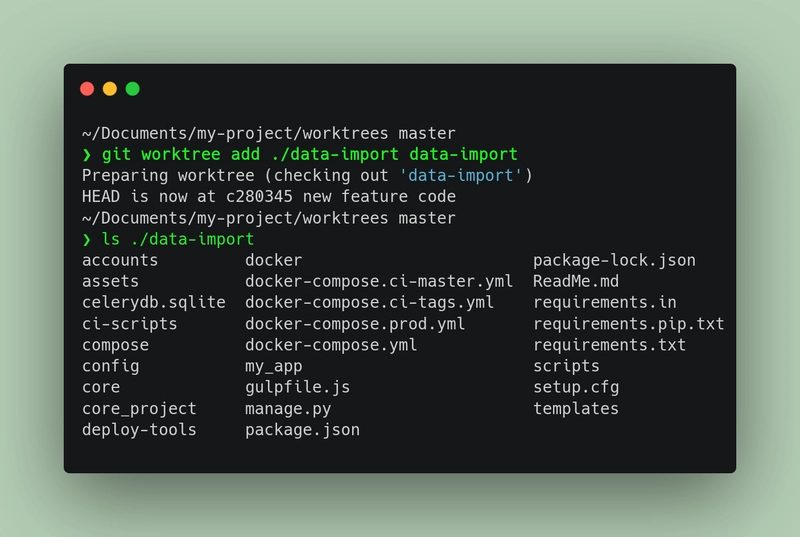Click the templates directory entry
The image size is (800, 537).
point(576,409)
